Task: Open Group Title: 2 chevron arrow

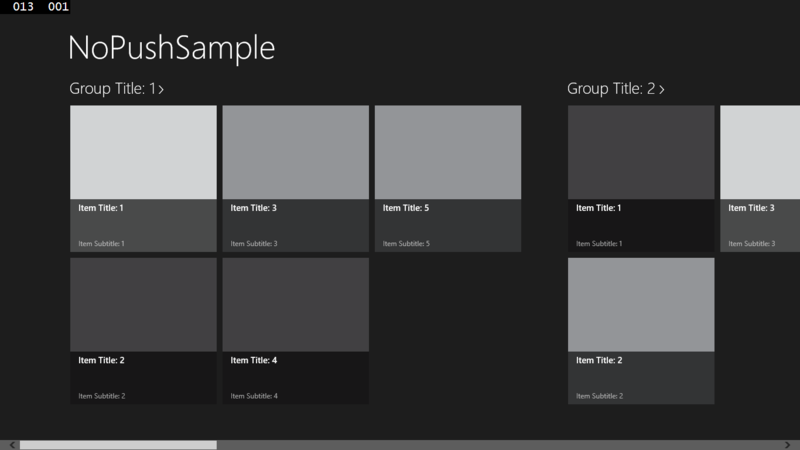Action: pos(661,89)
